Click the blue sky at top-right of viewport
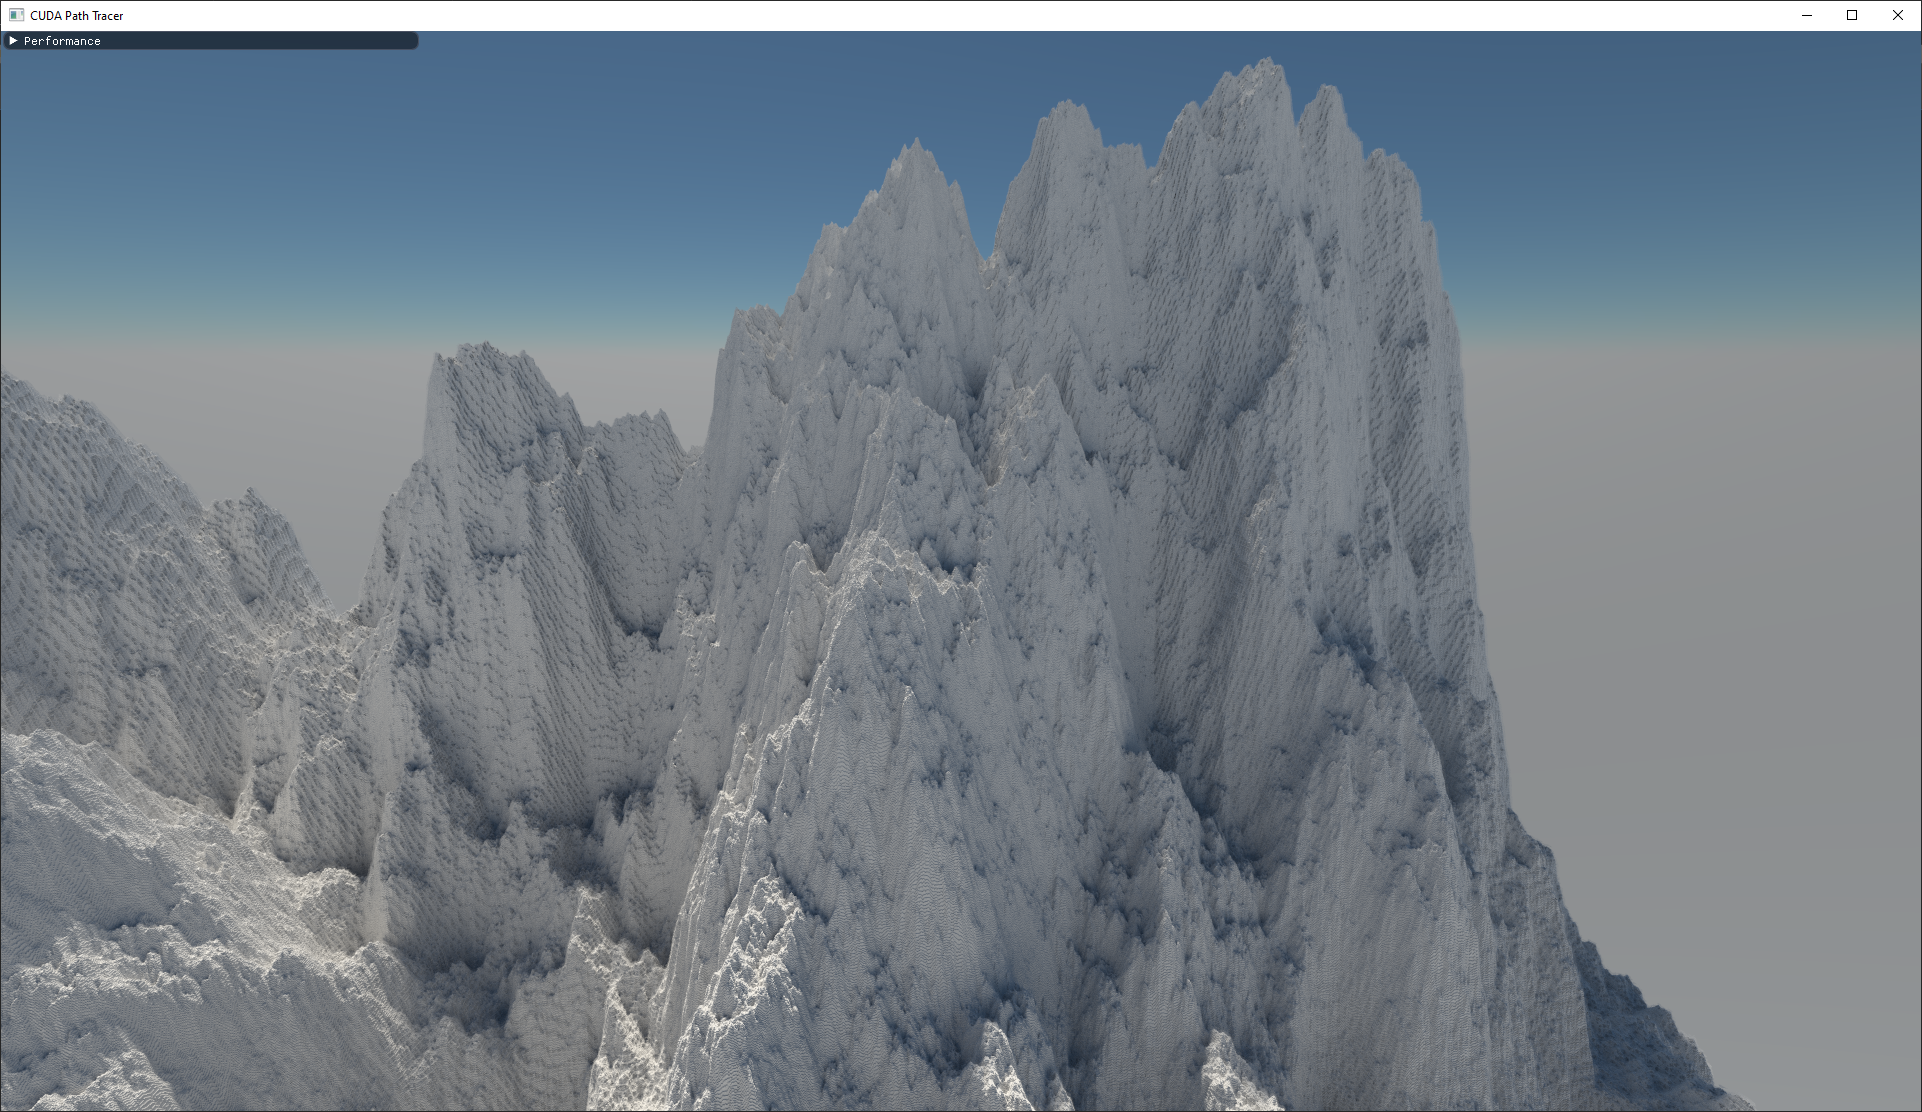Image resolution: width=1922 pixels, height=1112 pixels. pyautogui.click(x=1700, y=130)
